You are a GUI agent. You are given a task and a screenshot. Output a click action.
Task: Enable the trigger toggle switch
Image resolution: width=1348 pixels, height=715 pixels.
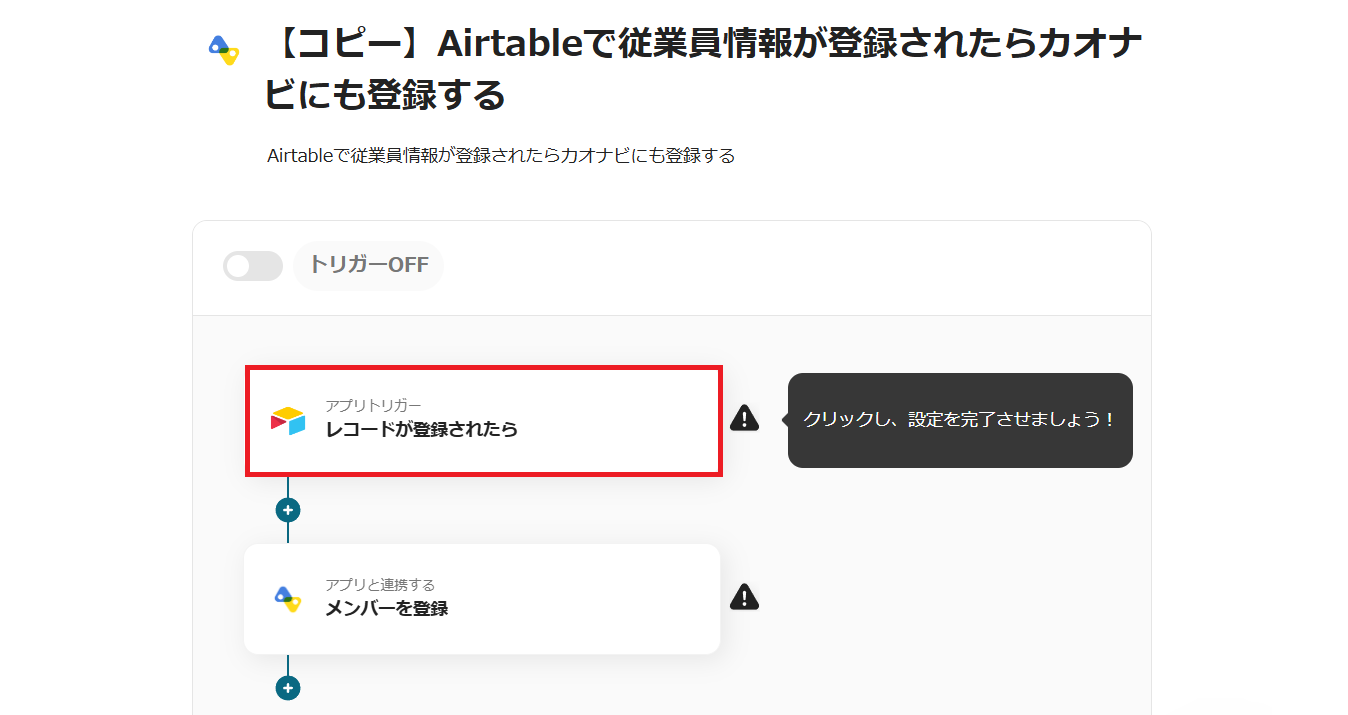pyautogui.click(x=252, y=266)
